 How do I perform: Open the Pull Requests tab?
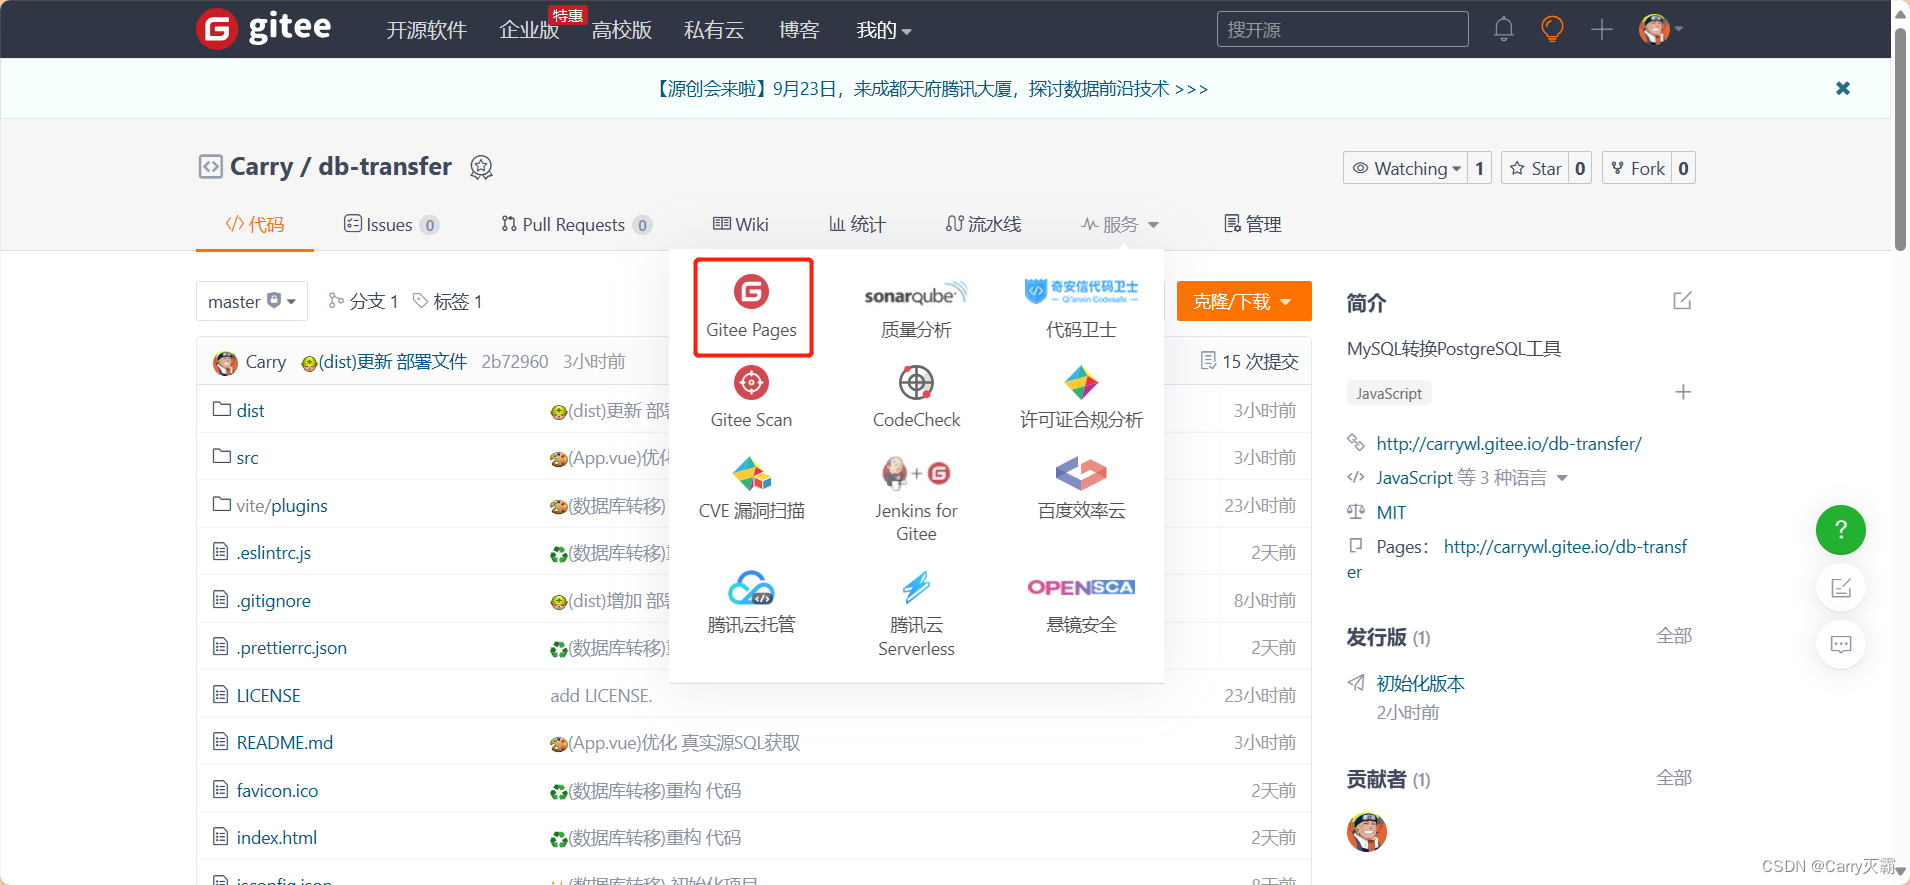tap(576, 224)
